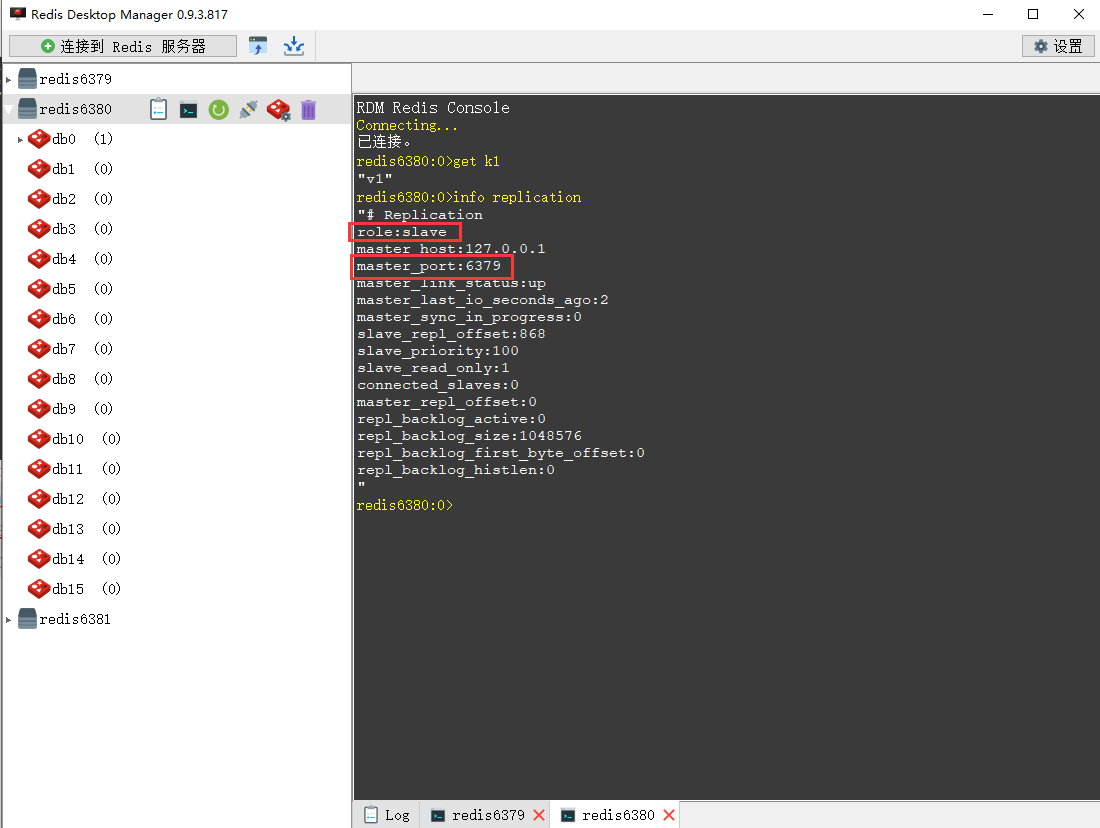
Task: Minimize the Redis Desktop Manager window
Action: (988, 14)
